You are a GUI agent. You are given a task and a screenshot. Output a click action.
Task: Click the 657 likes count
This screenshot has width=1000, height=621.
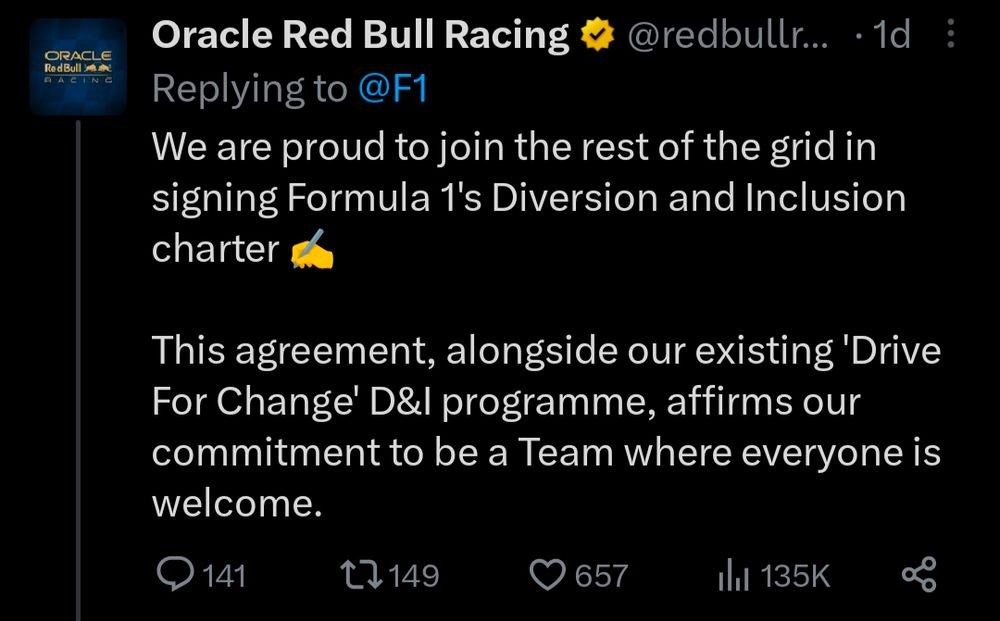pos(601,576)
